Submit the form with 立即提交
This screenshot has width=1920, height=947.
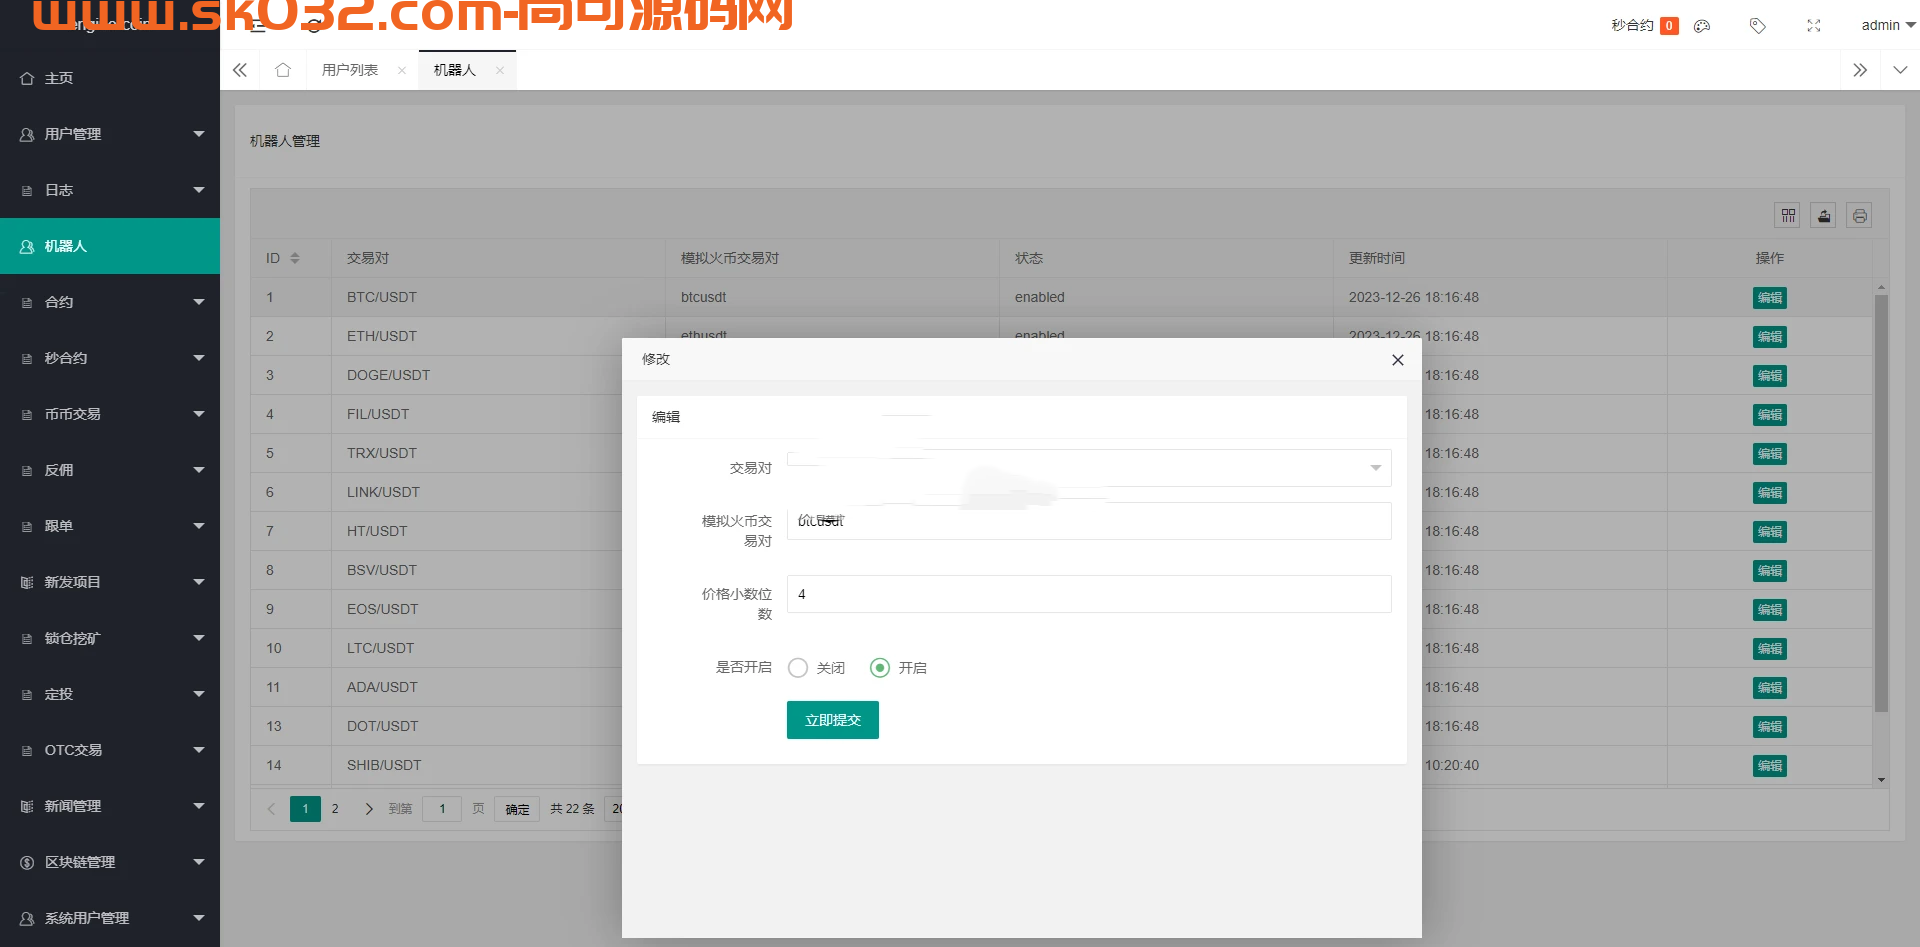point(833,720)
